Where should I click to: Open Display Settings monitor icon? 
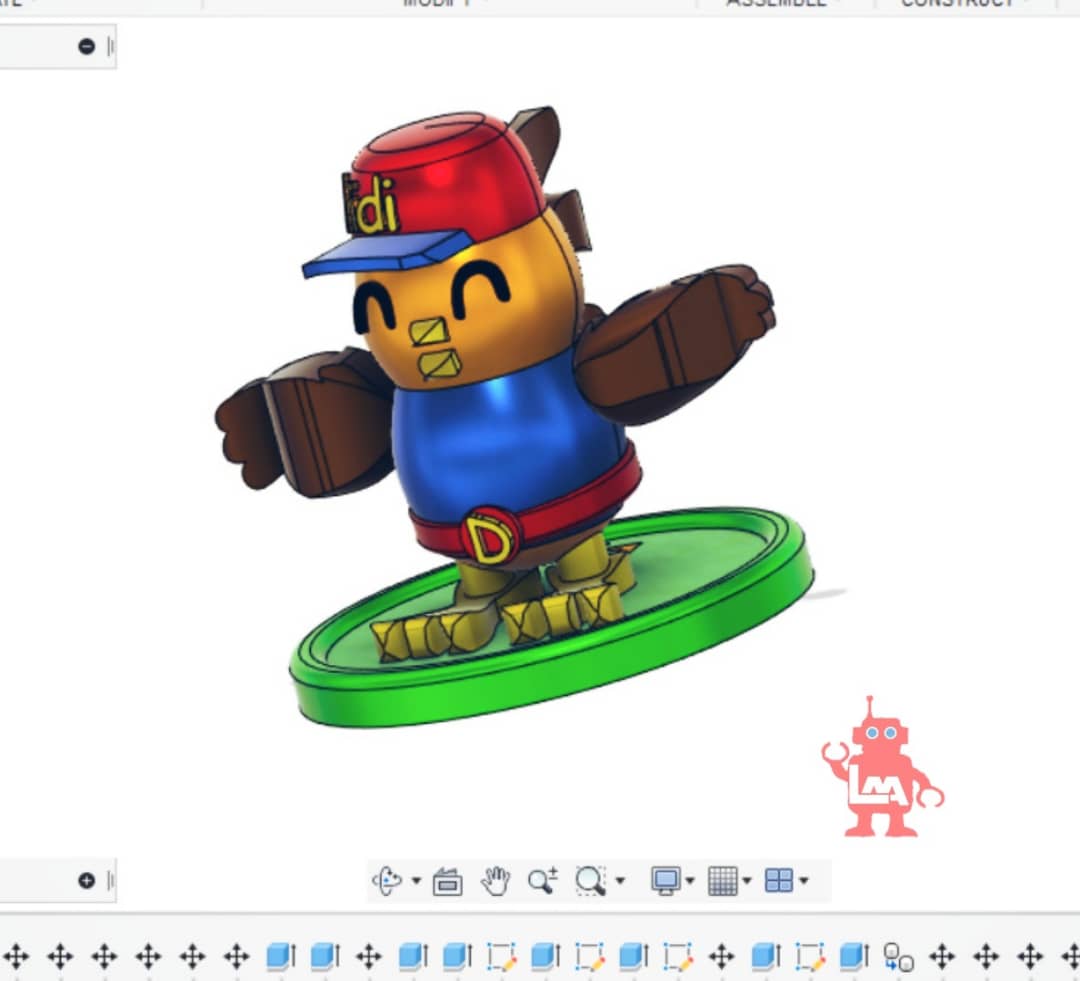coord(665,880)
